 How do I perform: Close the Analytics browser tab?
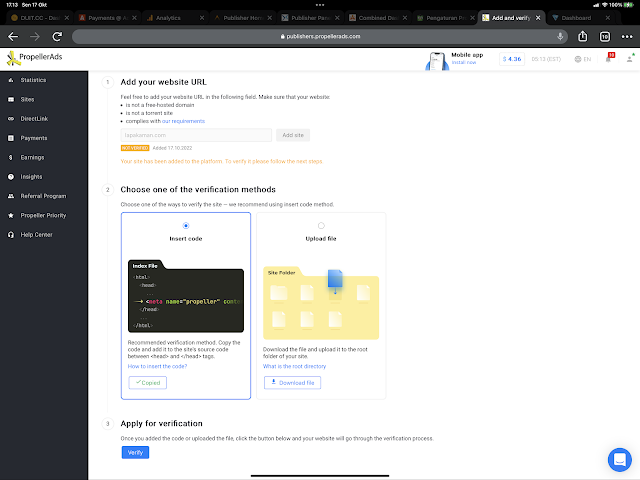click(x=202, y=18)
